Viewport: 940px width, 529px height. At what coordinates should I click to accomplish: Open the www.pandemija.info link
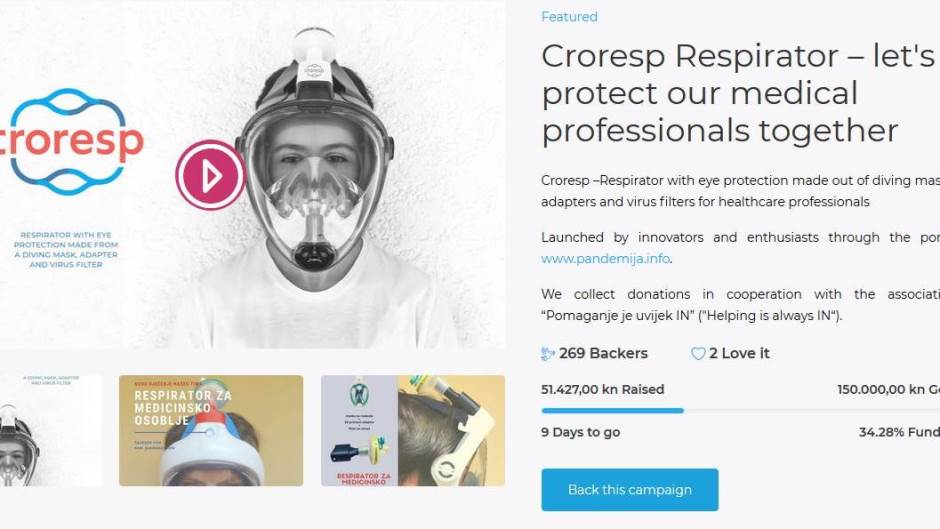click(605, 259)
